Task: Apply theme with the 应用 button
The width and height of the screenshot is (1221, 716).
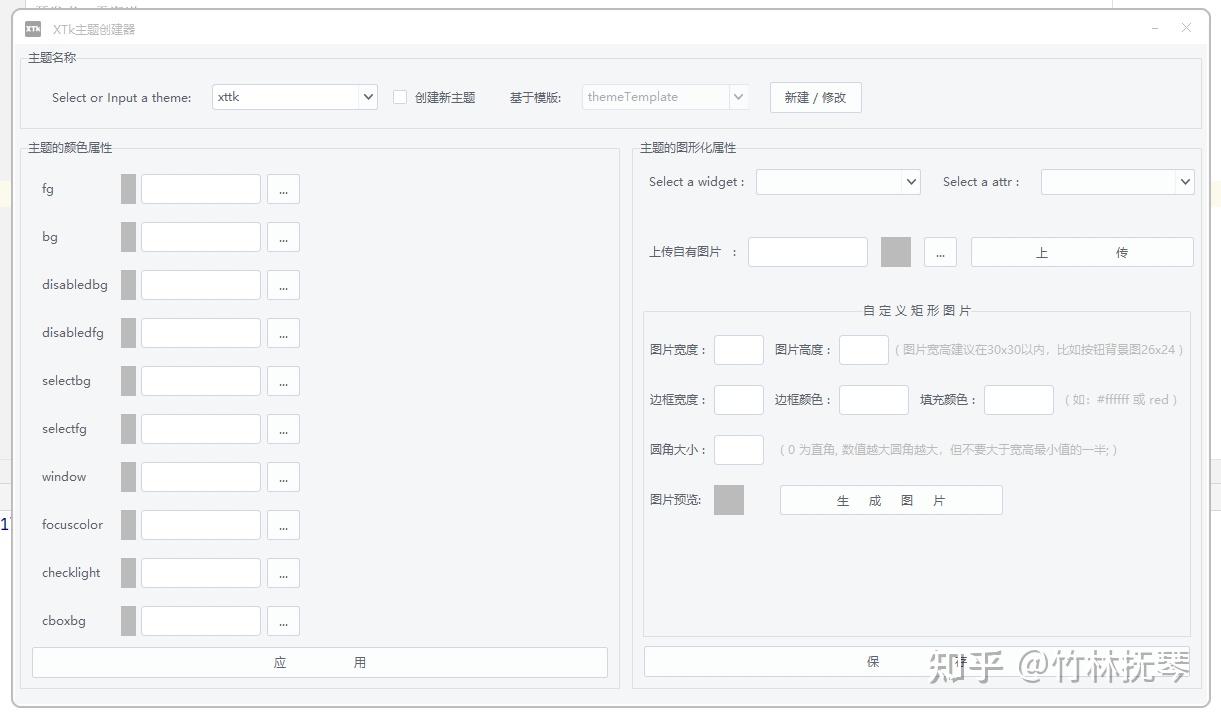Action: (x=319, y=661)
